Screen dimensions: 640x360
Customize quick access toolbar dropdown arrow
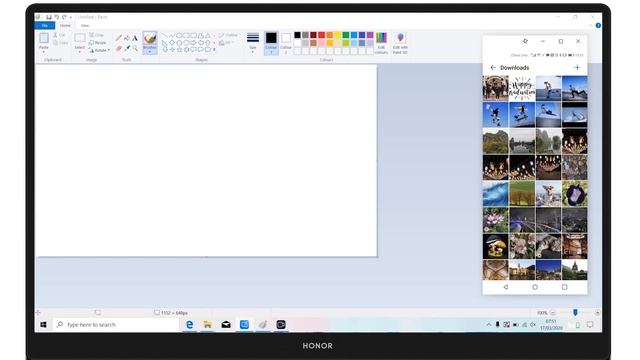click(x=71, y=17)
